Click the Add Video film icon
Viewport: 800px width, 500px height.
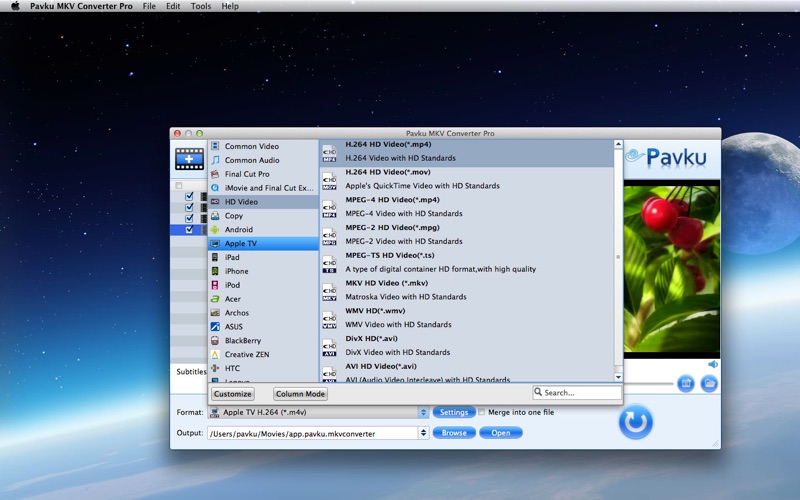pyautogui.click(x=189, y=159)
